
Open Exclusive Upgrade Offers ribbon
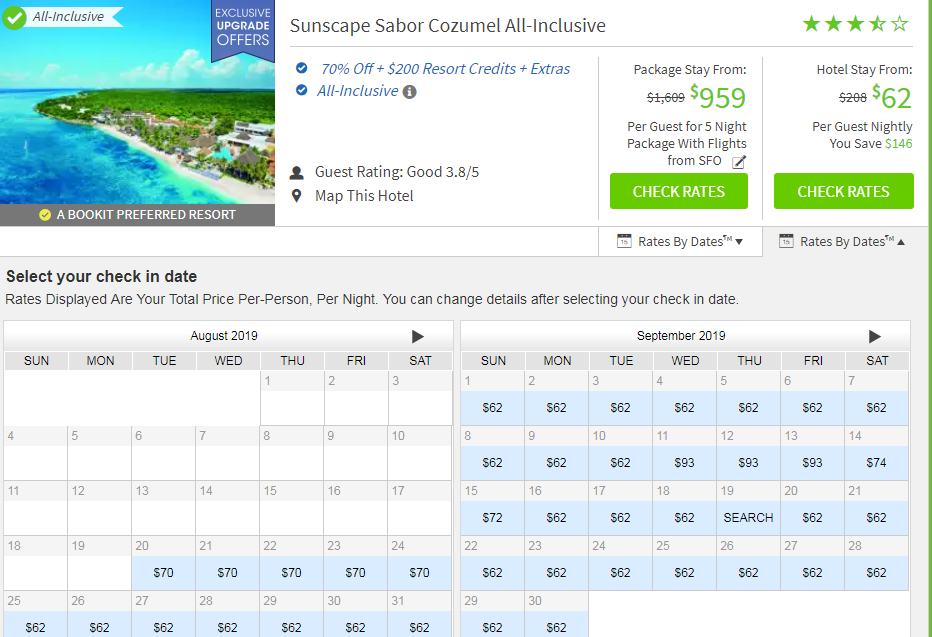point(242,28)
